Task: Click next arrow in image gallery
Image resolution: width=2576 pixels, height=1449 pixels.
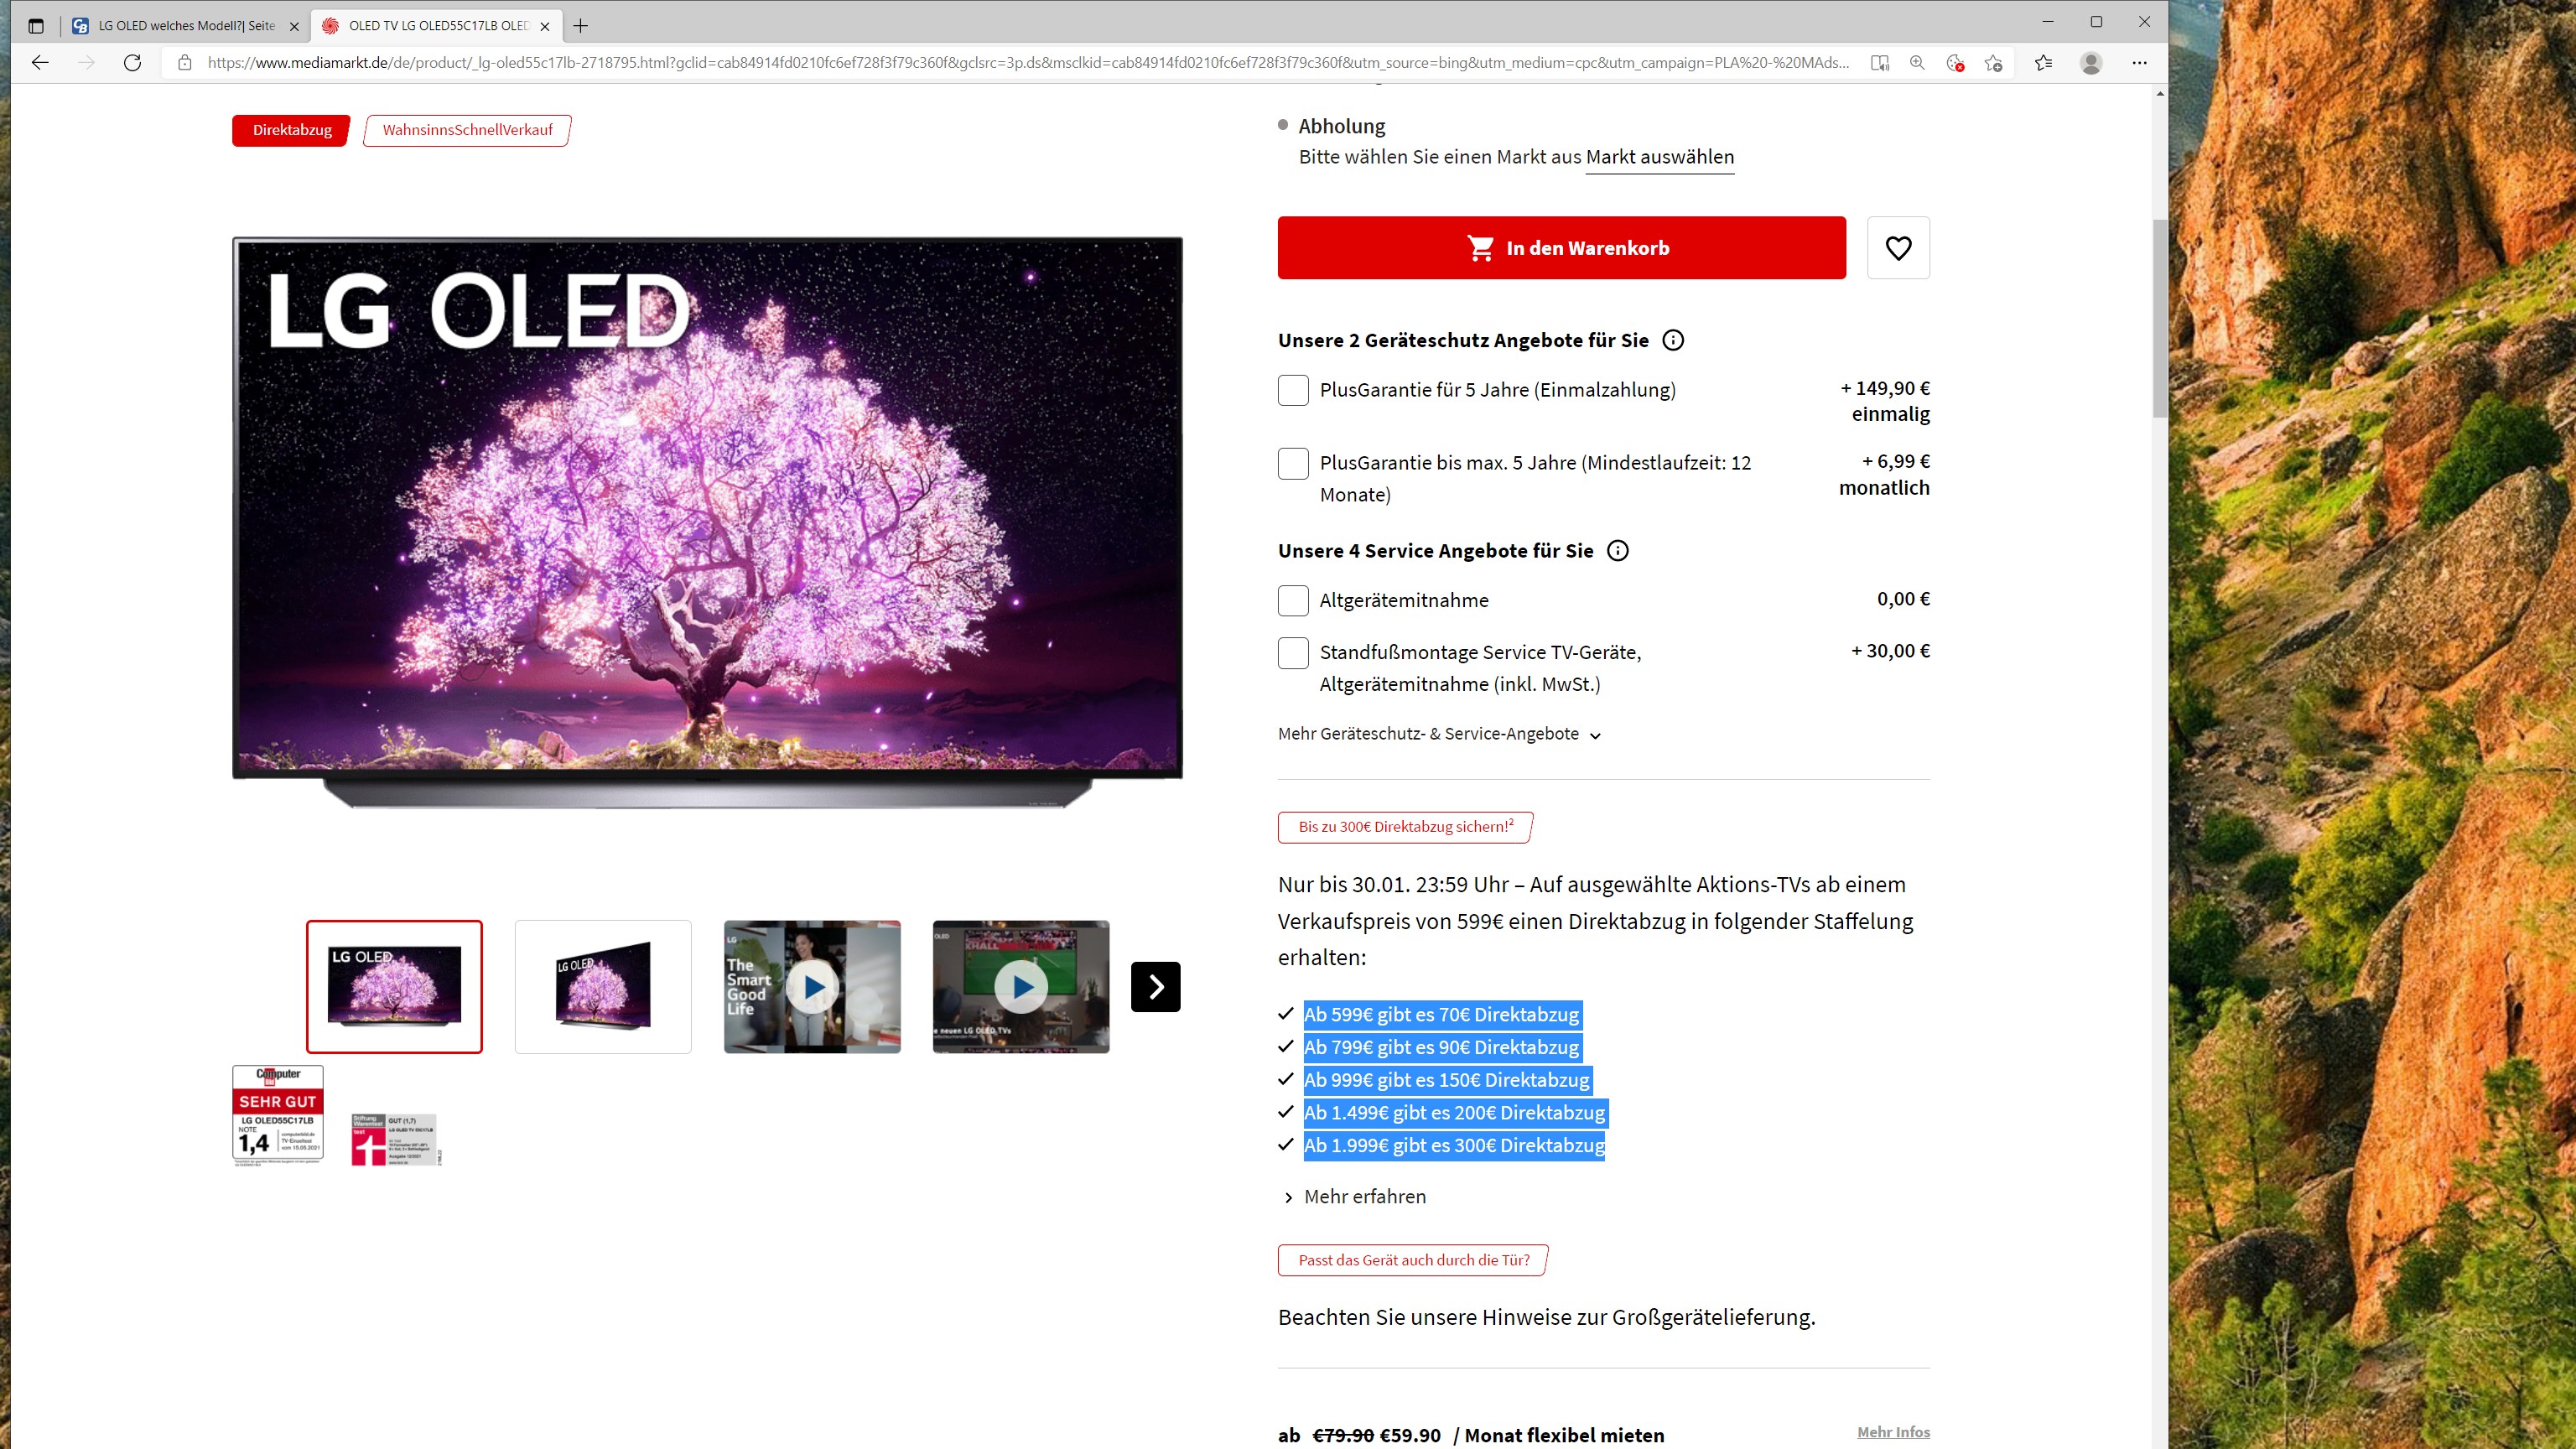Action: (1155, 987)
